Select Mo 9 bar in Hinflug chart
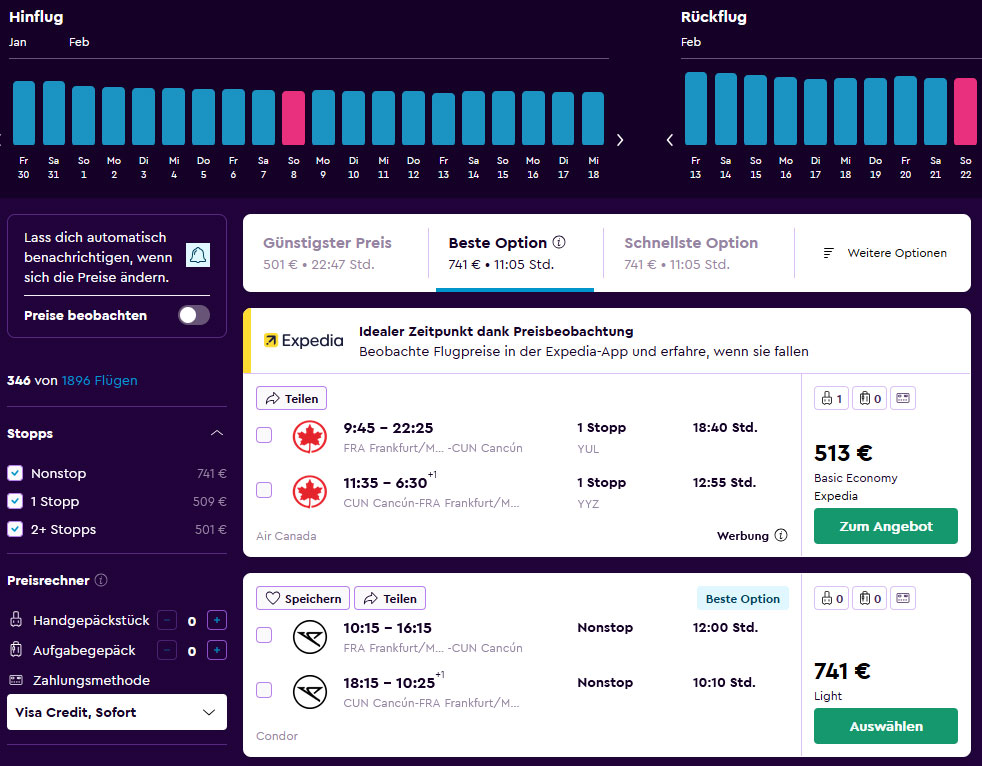The height and width of the screenshot is (766, 982). 323,118
